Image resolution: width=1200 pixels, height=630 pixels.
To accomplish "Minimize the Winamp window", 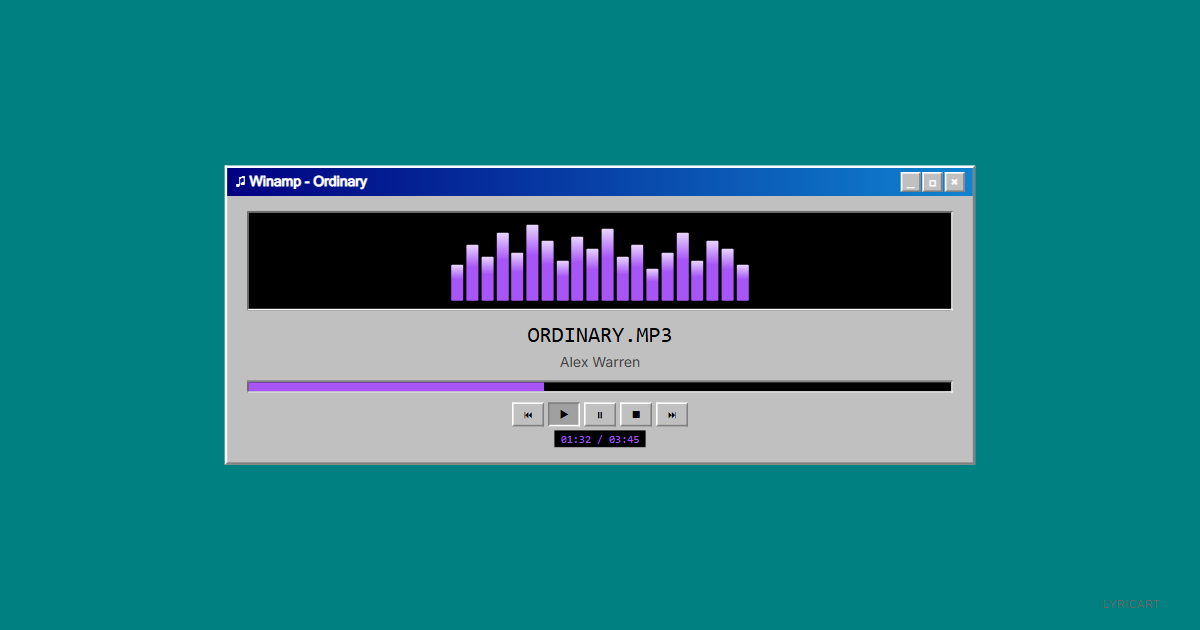I will (910, 181).
